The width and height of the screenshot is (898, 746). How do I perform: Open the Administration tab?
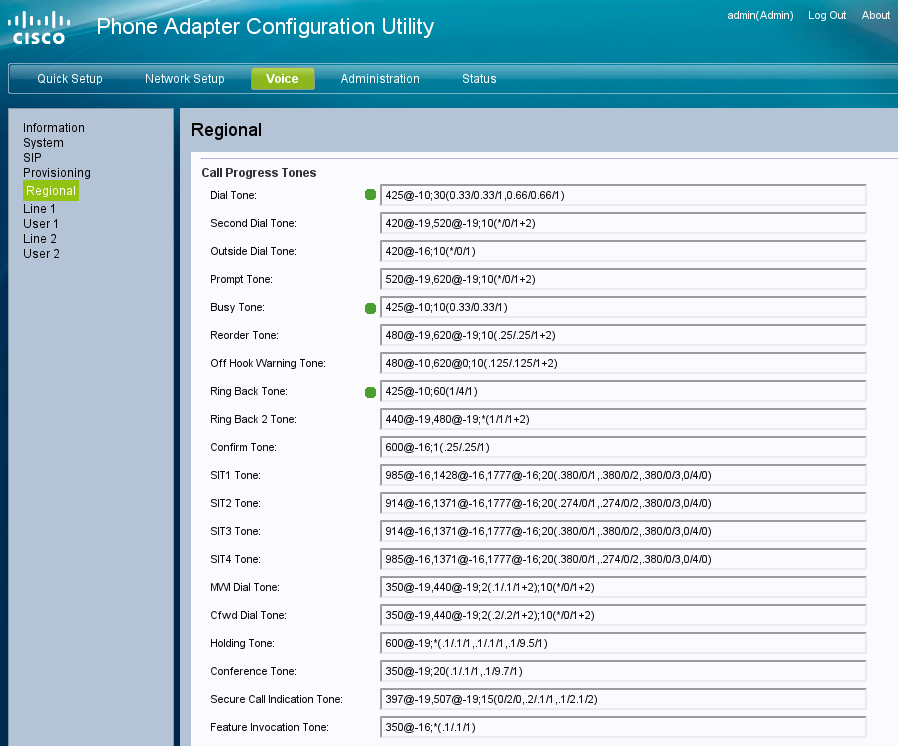pos(380,79)
